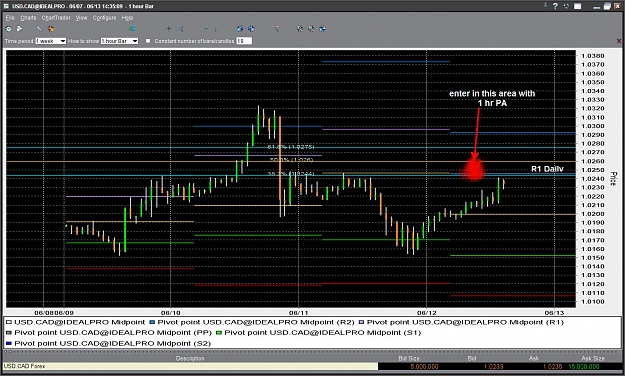Click the ask price value 1.0235
Viewport: 625px width, 376px height.
(552, 366)
